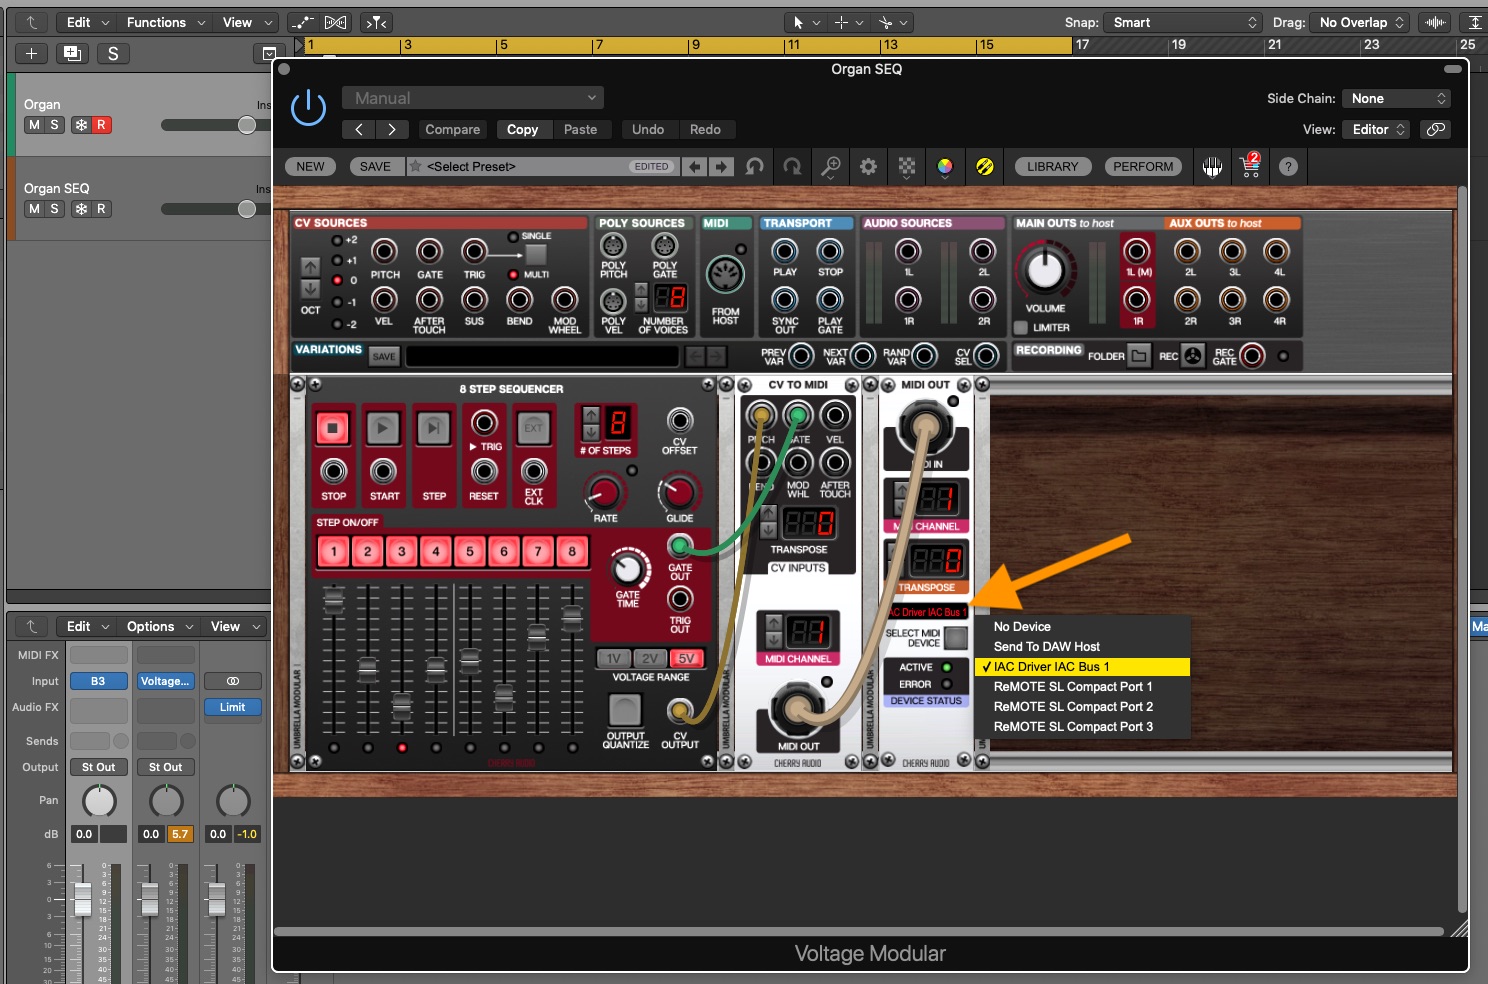This screenshot has width=1488, height=984.
Task: Choose ReMOTE SL Compact Port 1
Action: pos(1082,687)
